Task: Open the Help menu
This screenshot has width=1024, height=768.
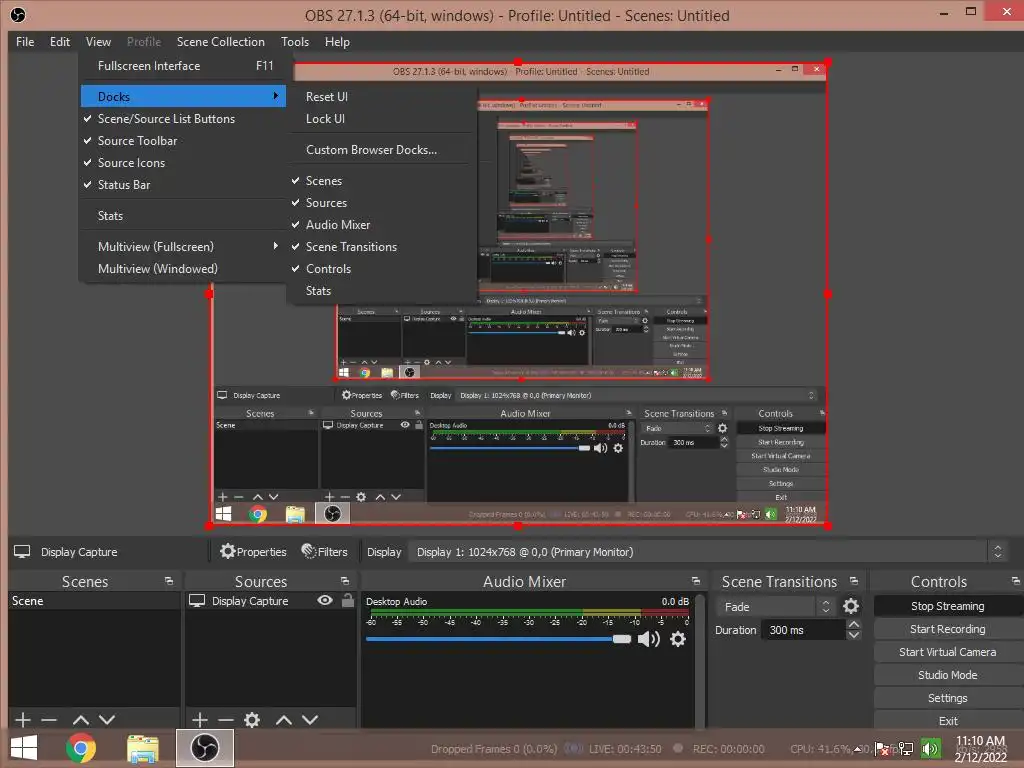Action: (x=337, y=42)
